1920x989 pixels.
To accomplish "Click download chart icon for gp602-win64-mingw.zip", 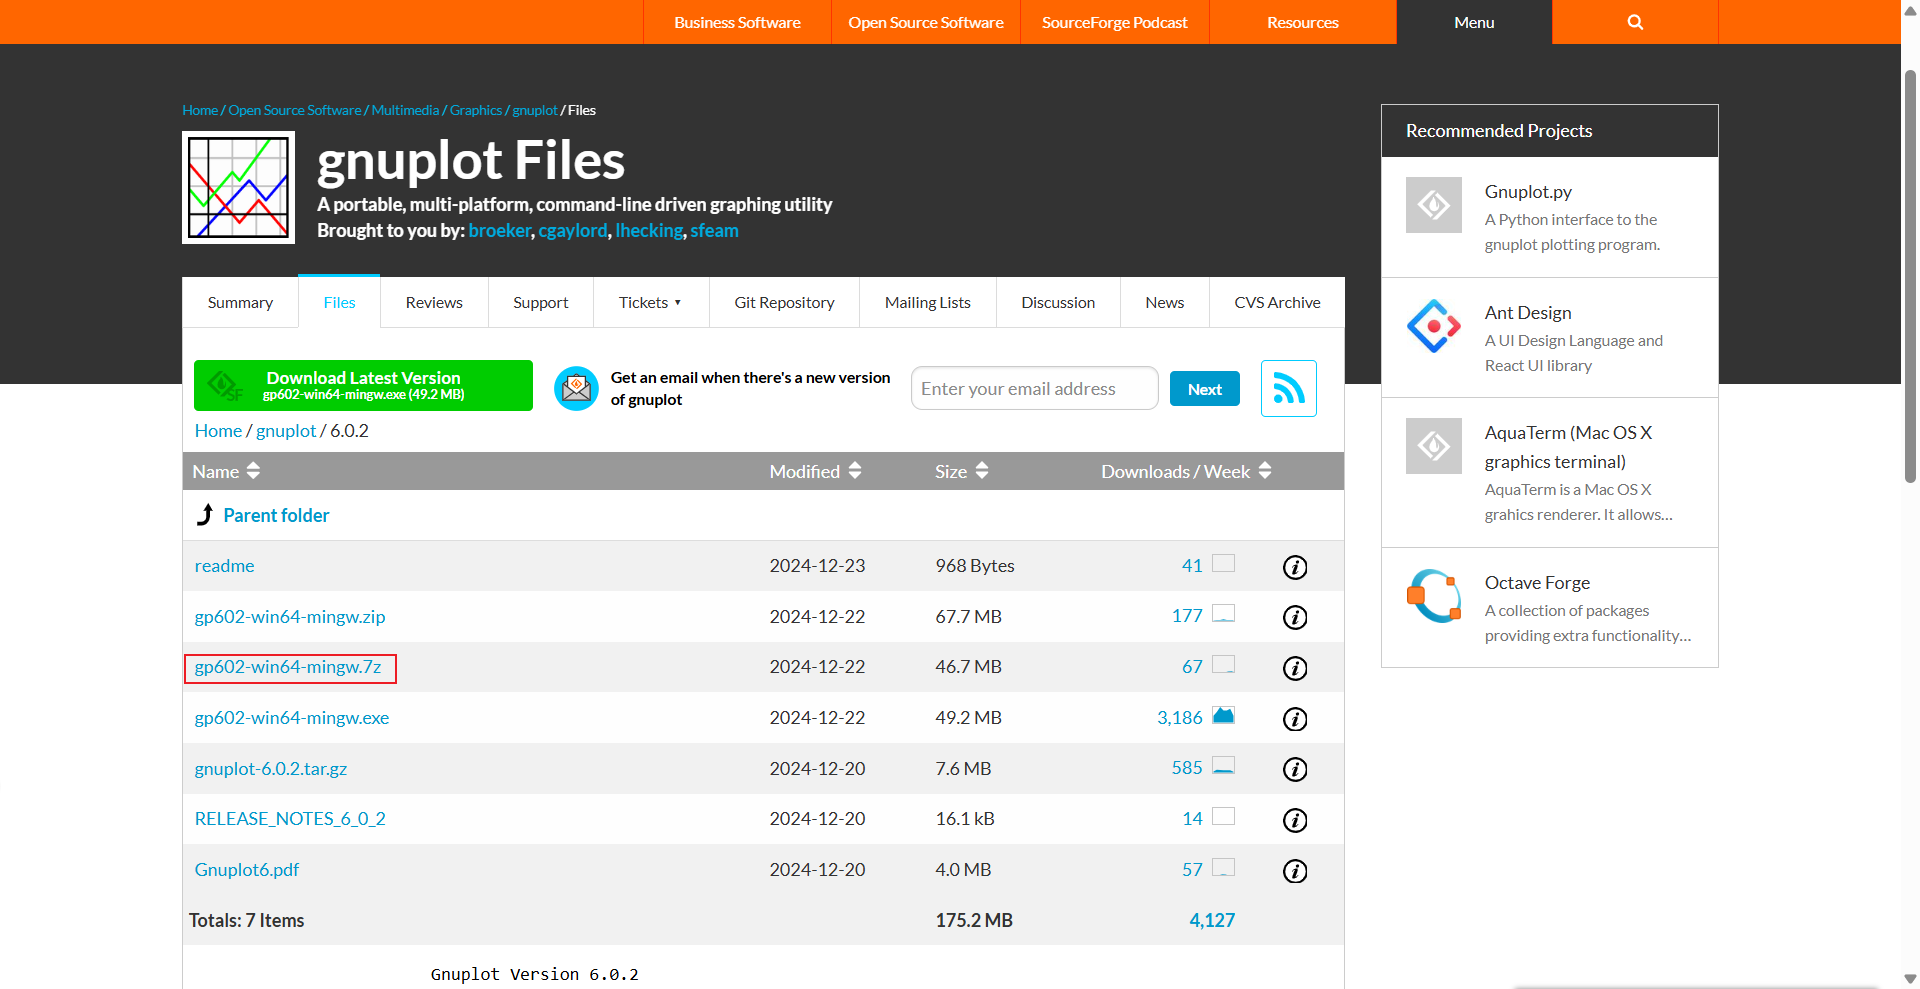I will pos(1223,613).
